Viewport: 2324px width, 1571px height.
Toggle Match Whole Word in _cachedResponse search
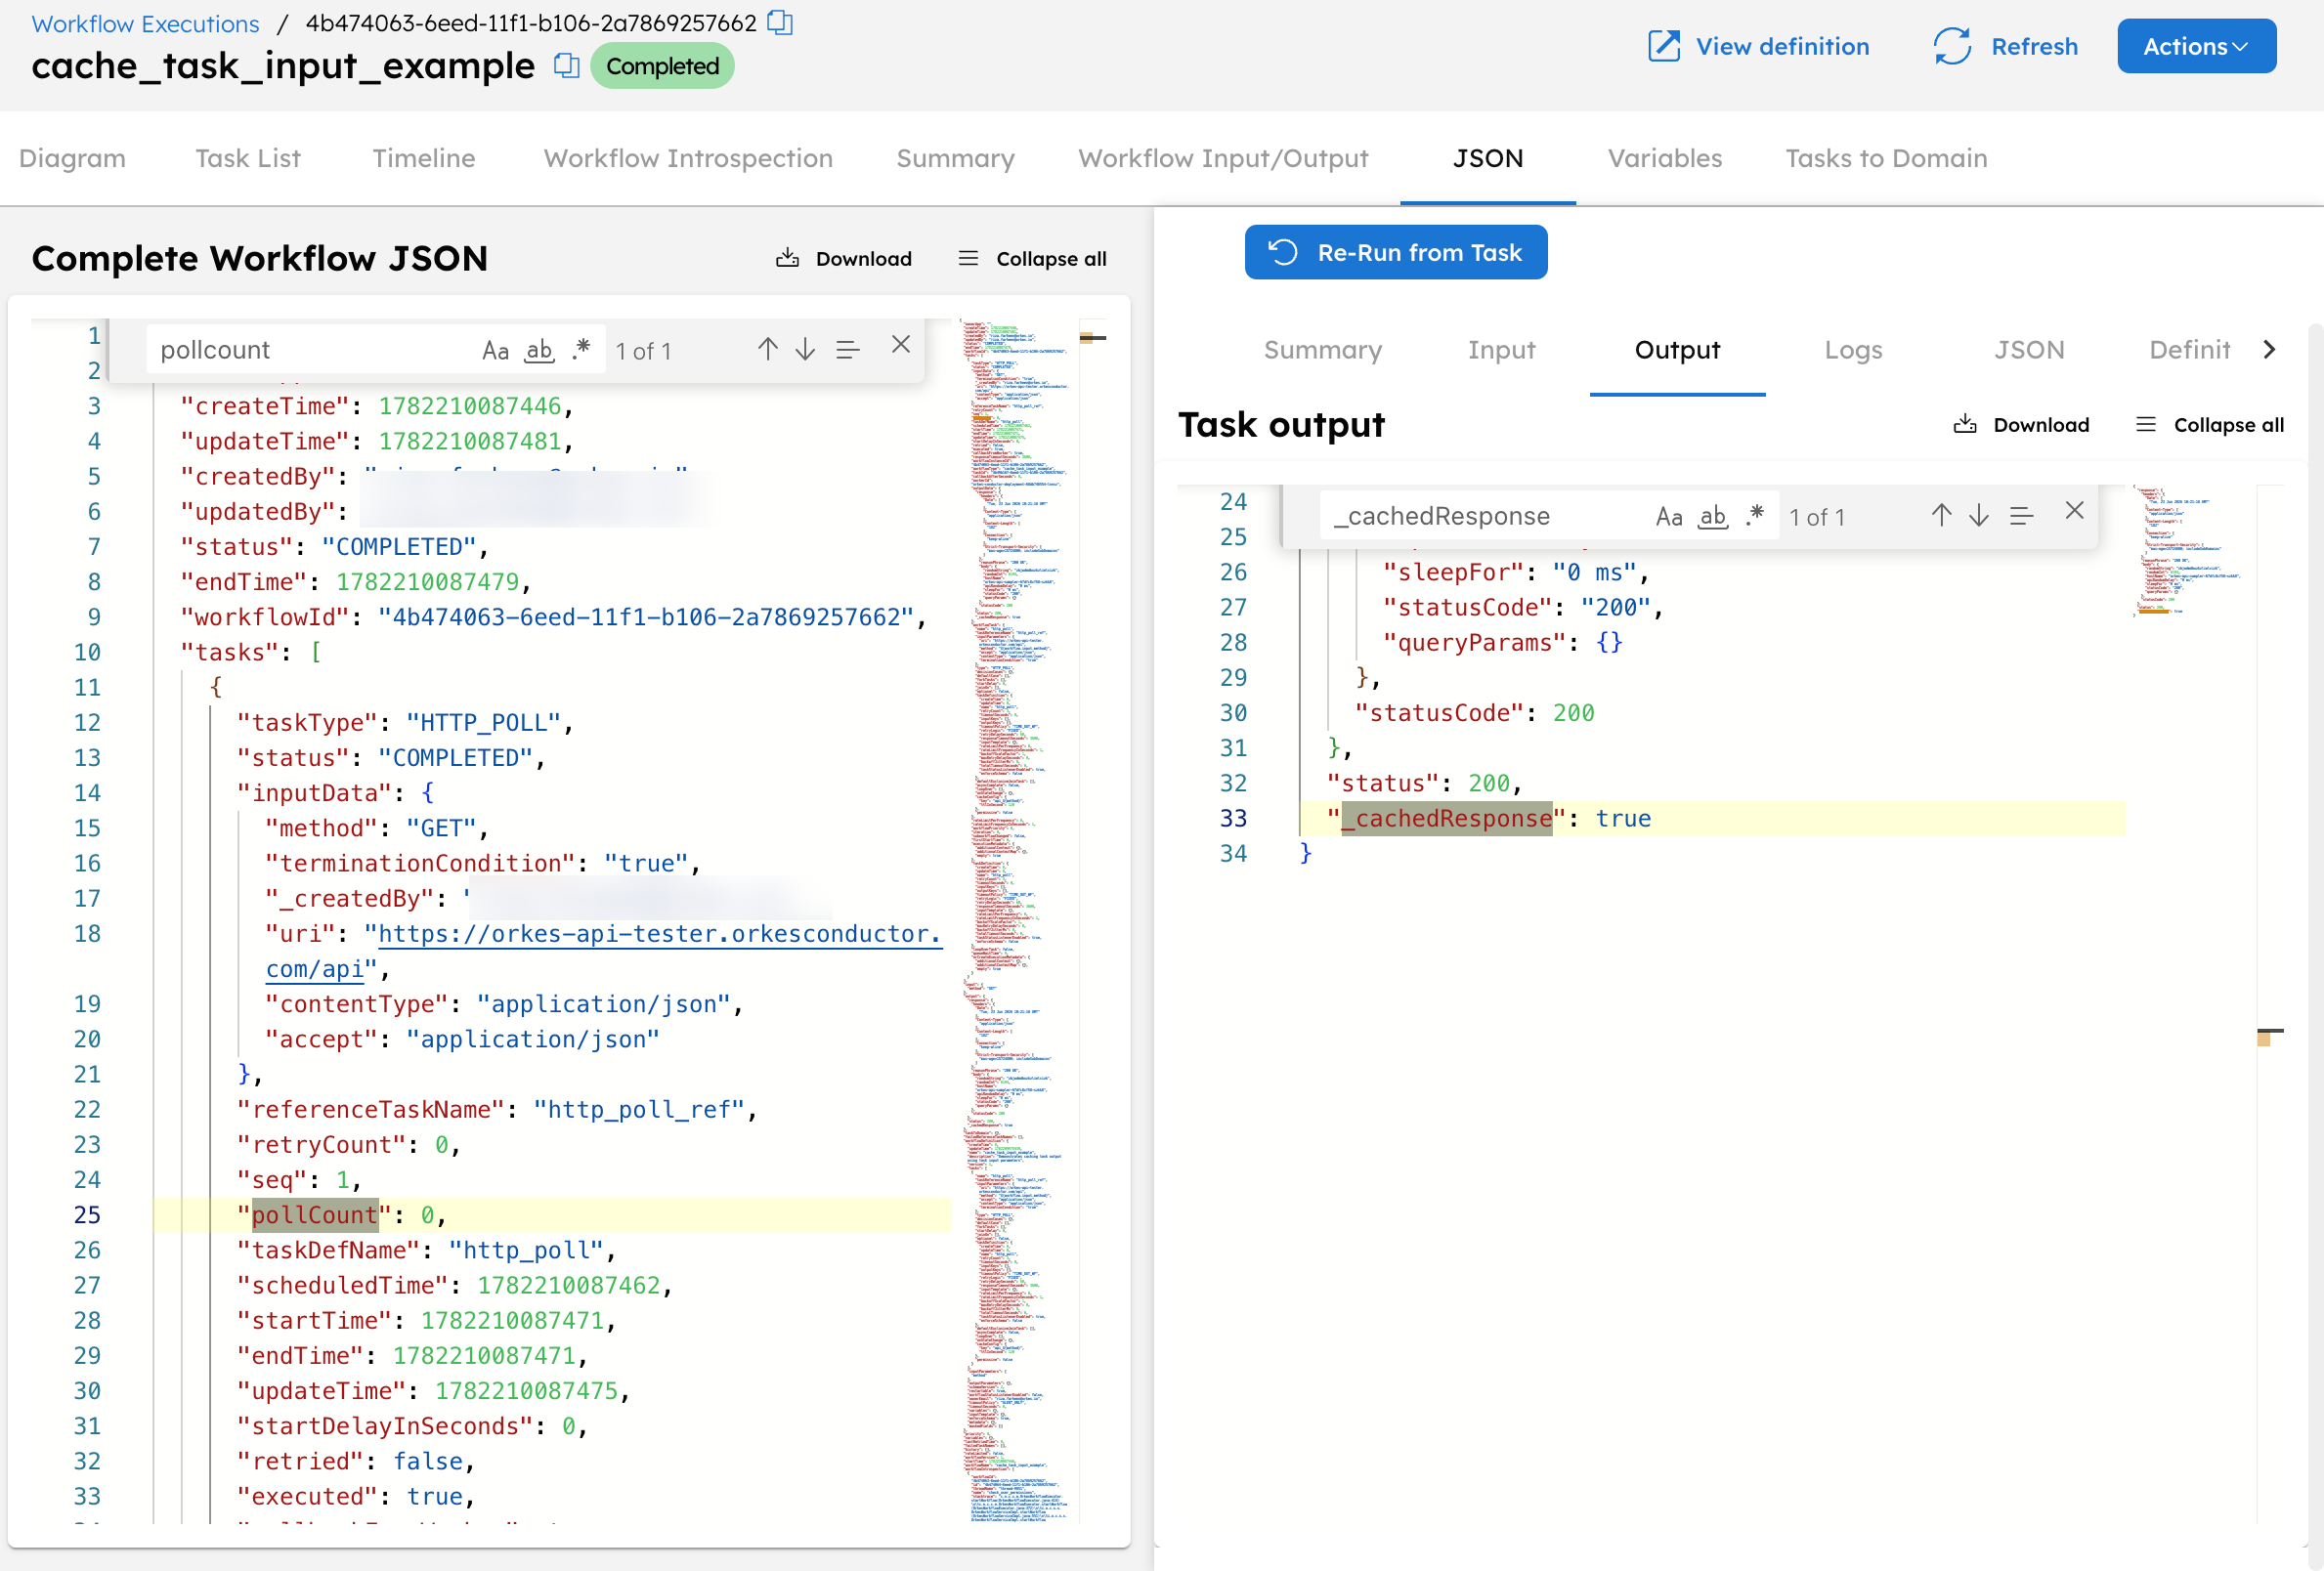[1713, 516]
